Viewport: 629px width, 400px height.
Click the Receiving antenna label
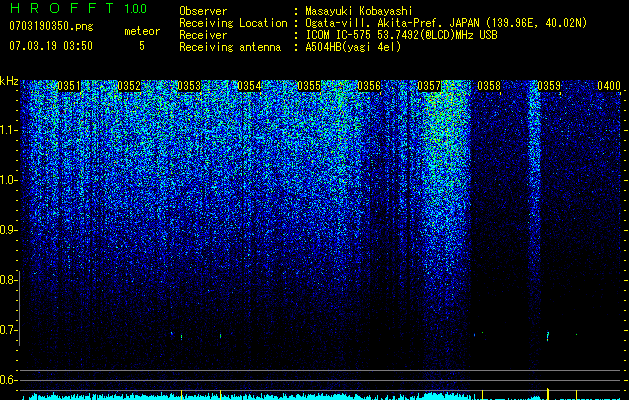pyautogui.click(x=230, y=47)
